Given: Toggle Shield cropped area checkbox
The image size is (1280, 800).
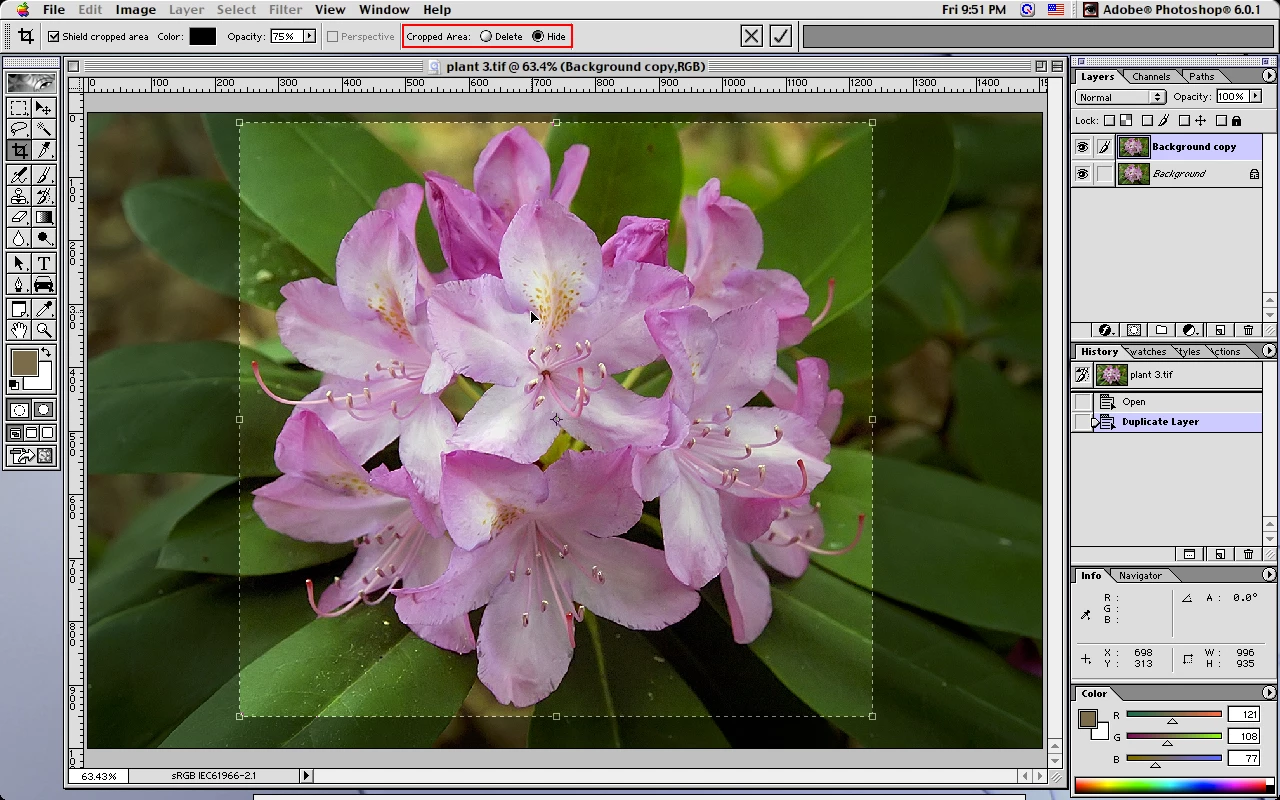Looking at the screenshot, I should coord(54,36).
